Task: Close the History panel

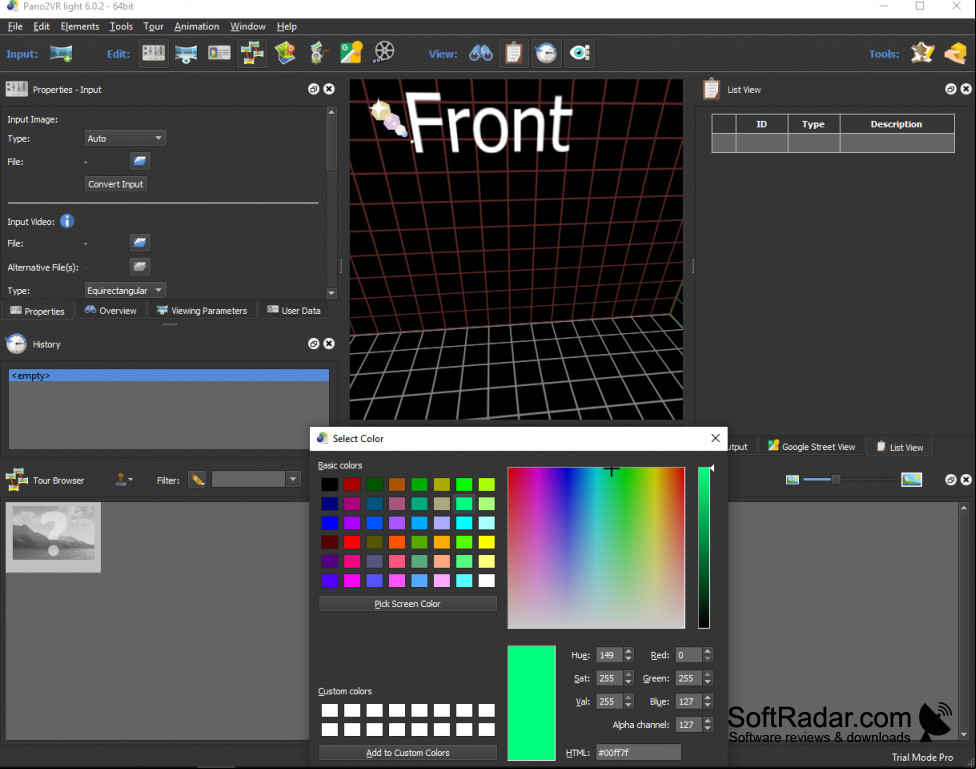Action: pyautogui.click(x=329, y=344)
